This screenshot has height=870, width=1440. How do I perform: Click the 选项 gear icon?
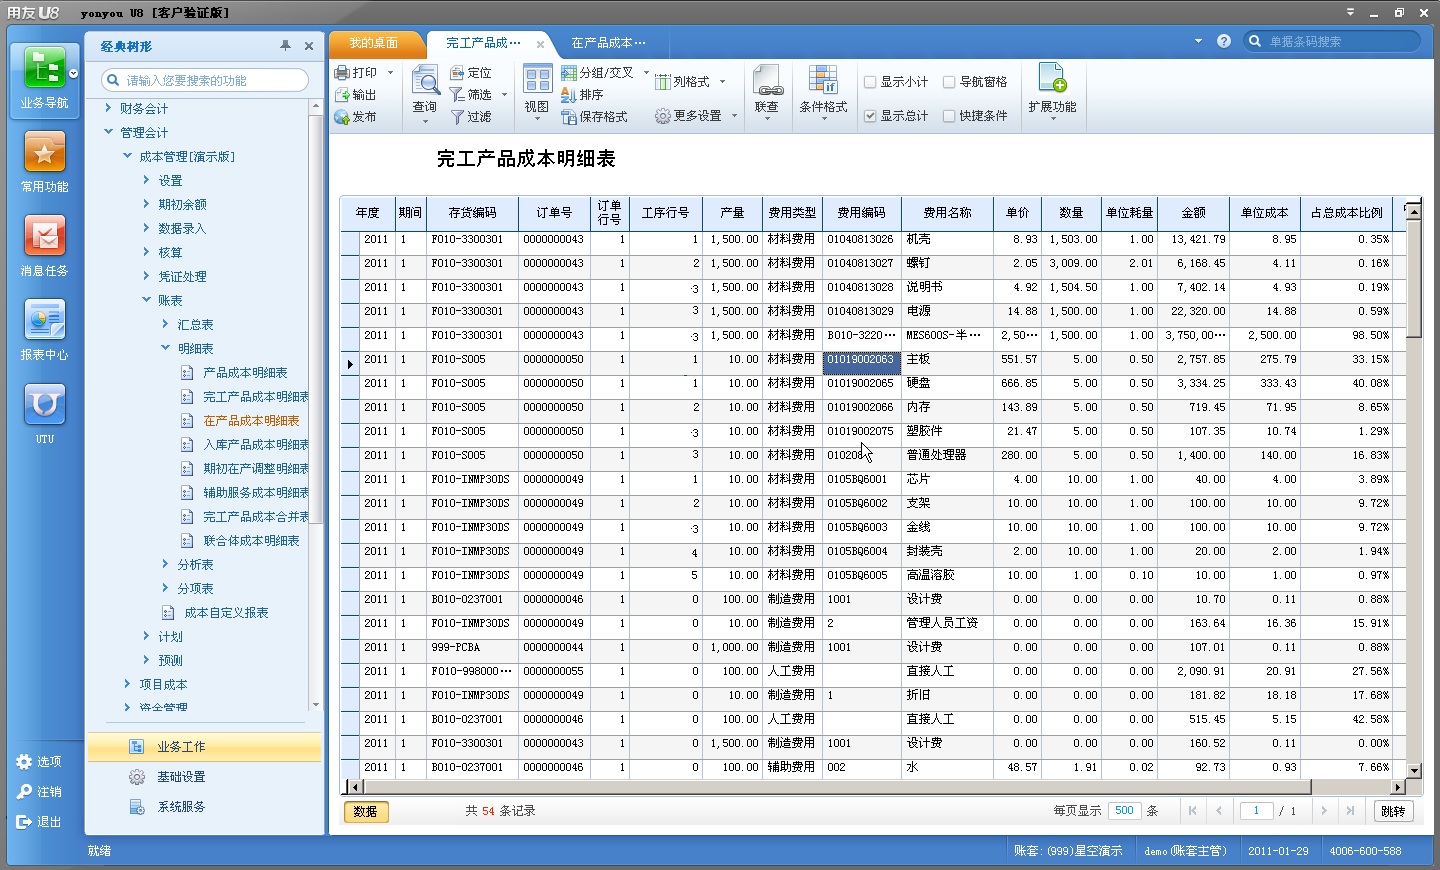coord(24,762)
